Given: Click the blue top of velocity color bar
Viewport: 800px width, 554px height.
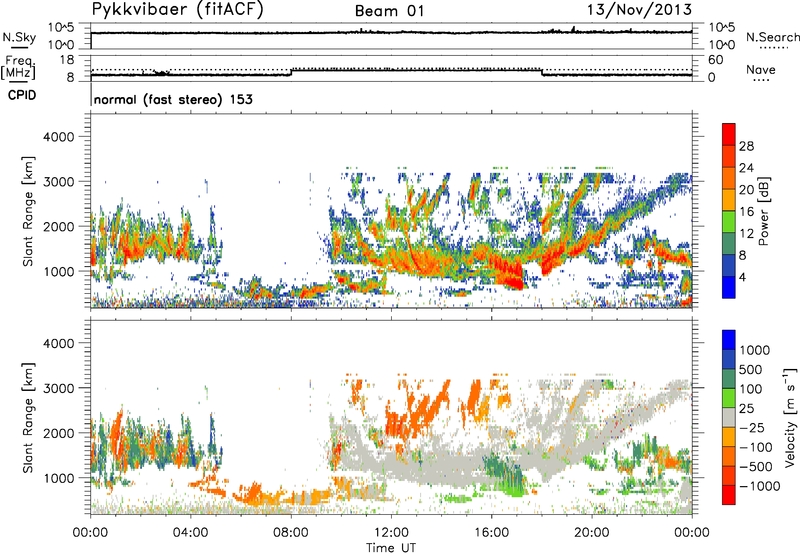Looking at the screenshot, I should coord(729,340).
